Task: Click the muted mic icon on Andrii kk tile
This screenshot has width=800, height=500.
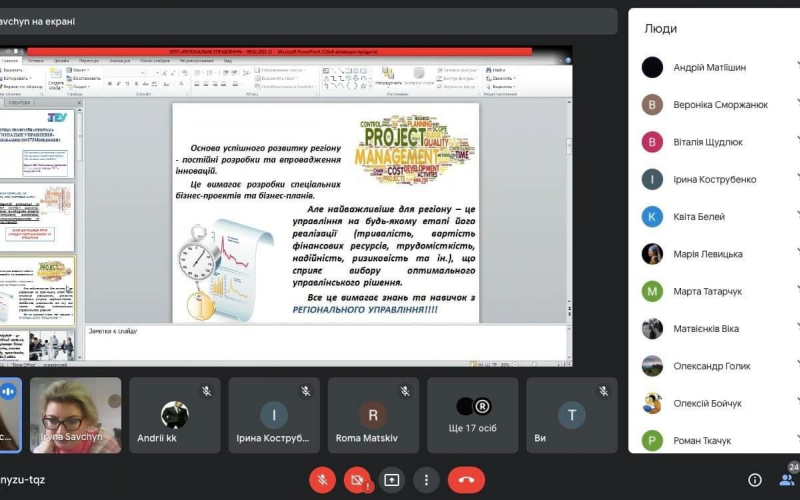Action: click(x=206, y=391)
